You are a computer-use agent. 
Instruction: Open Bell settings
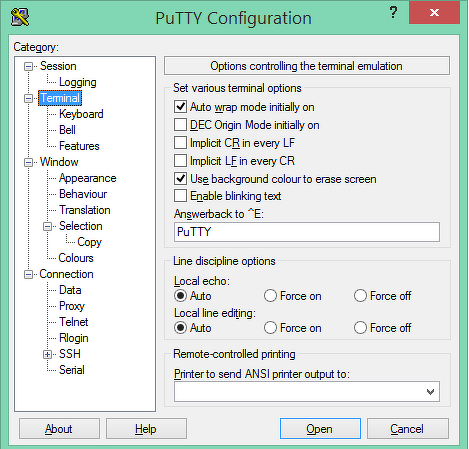pyautogui.click(x=67, y=130)
